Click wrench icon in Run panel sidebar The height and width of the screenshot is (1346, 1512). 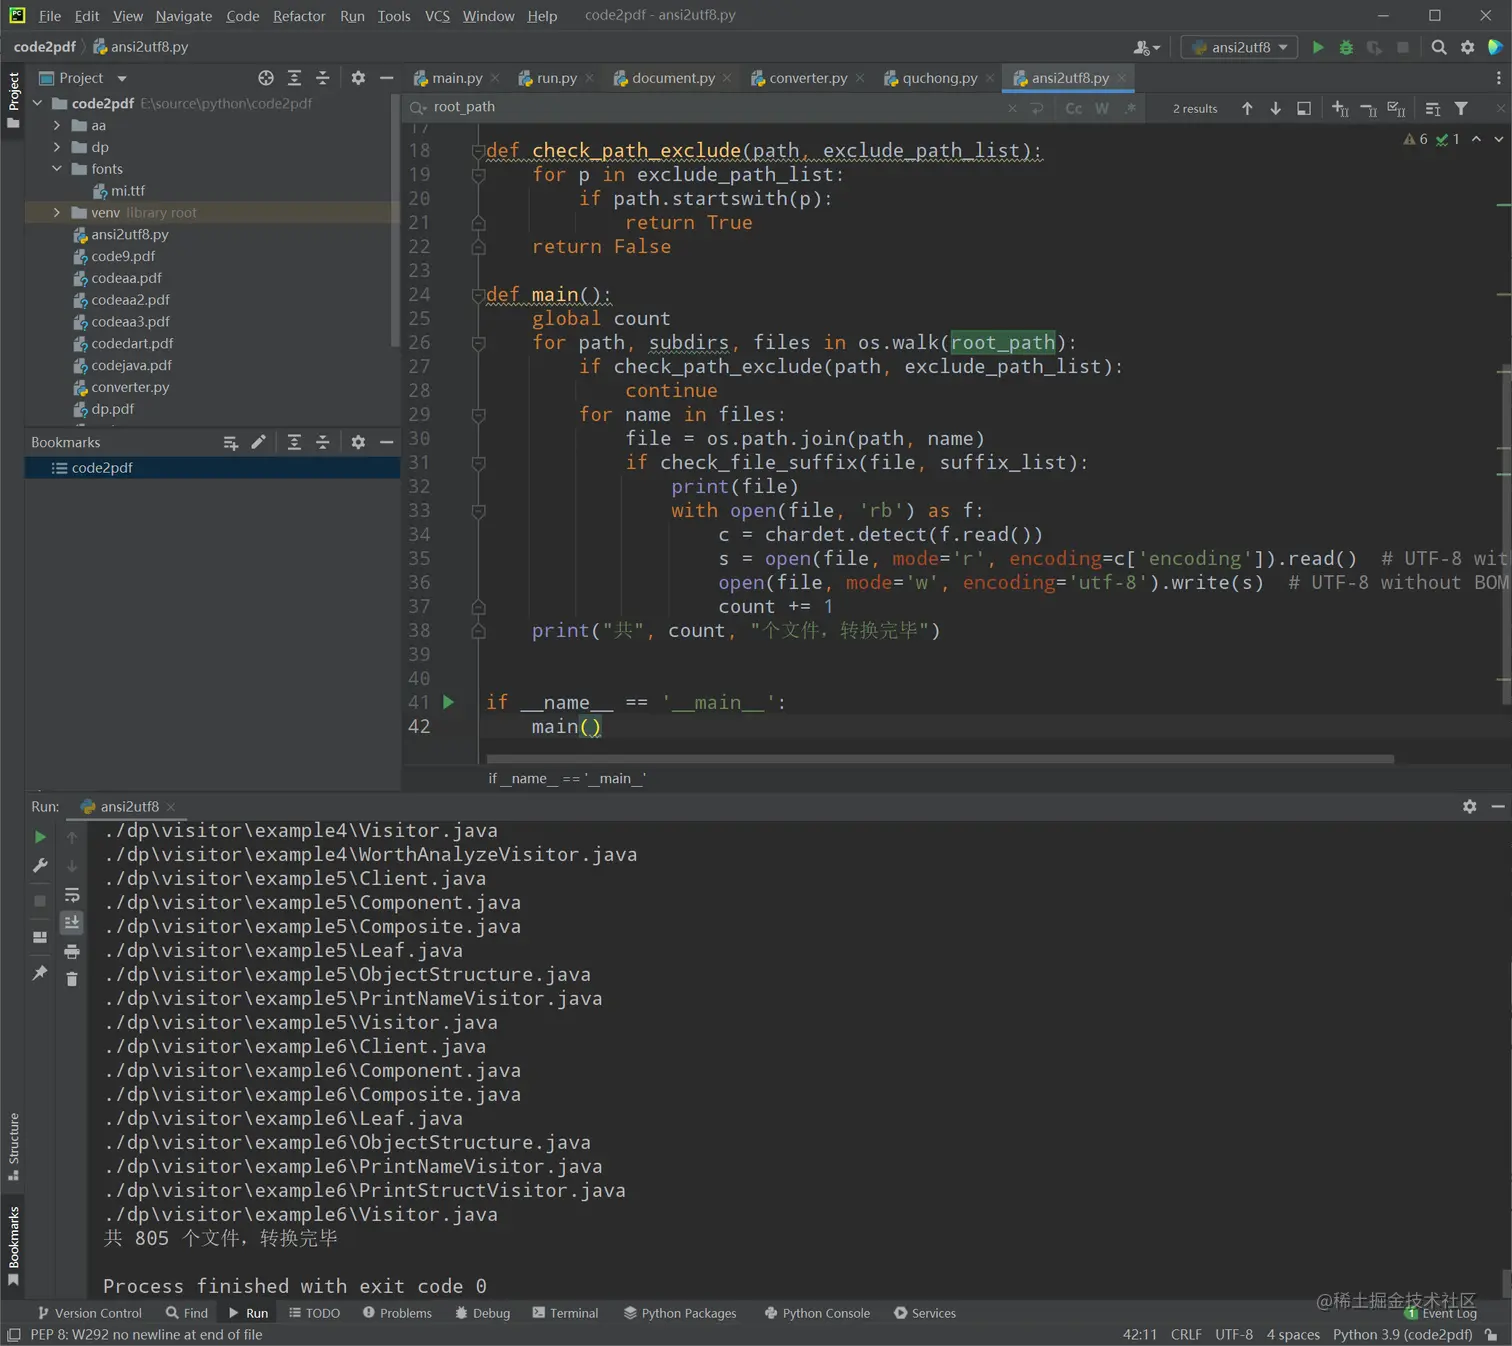coord(40,866)
